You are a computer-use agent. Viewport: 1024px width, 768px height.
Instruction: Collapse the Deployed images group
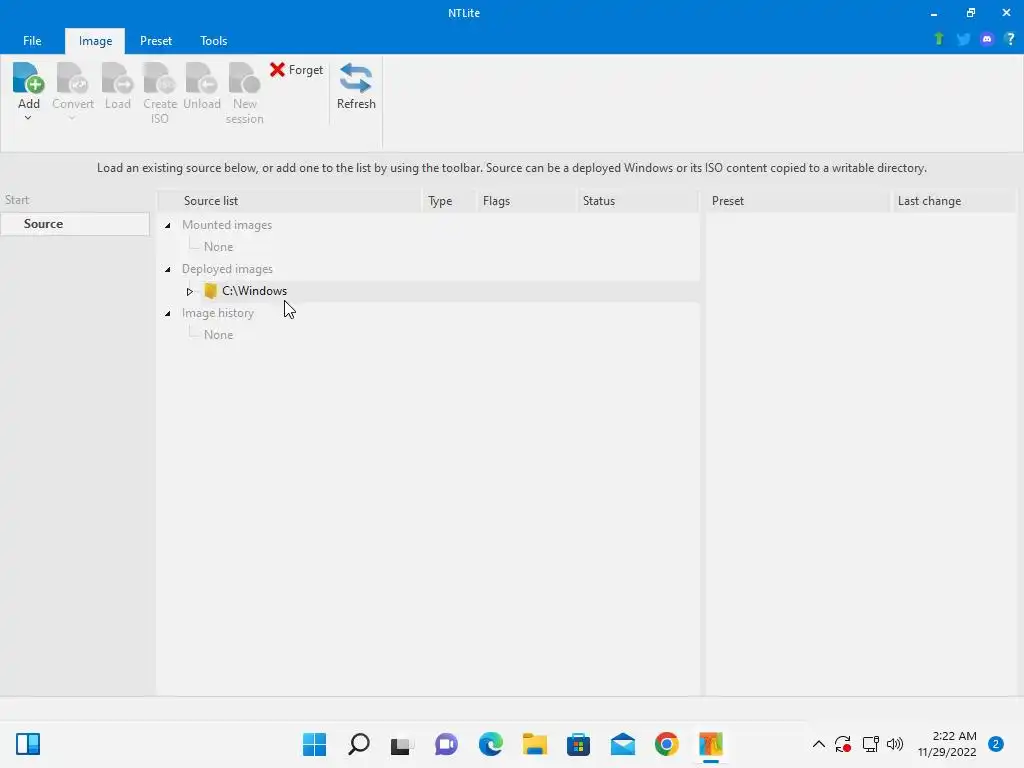point(168,269)
